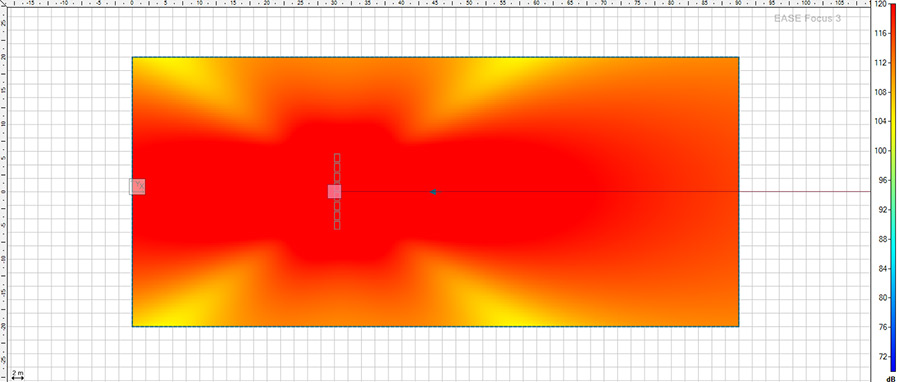Click the EASE Focus 3 watermark
The width and height of the screenshot is (900, 382).
[x=807, y=18]
